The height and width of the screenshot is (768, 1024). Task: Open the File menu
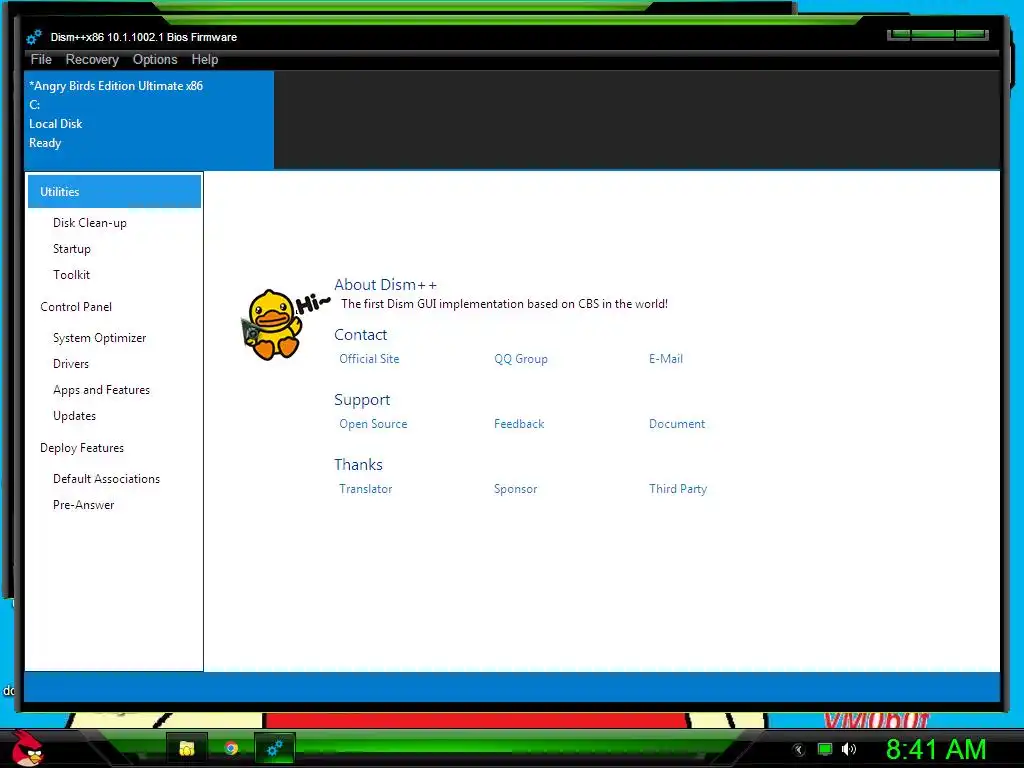pos(41,59)
